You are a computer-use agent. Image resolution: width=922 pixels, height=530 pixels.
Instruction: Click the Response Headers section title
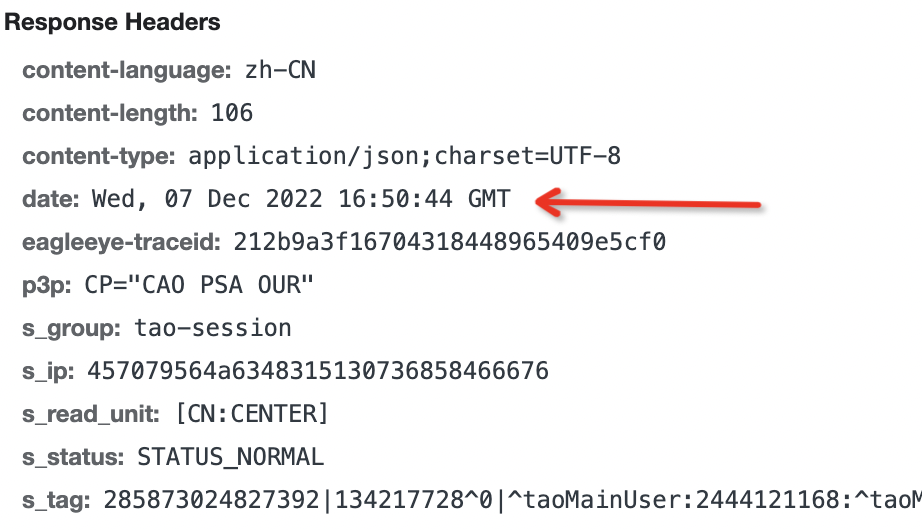pos(112,23)
